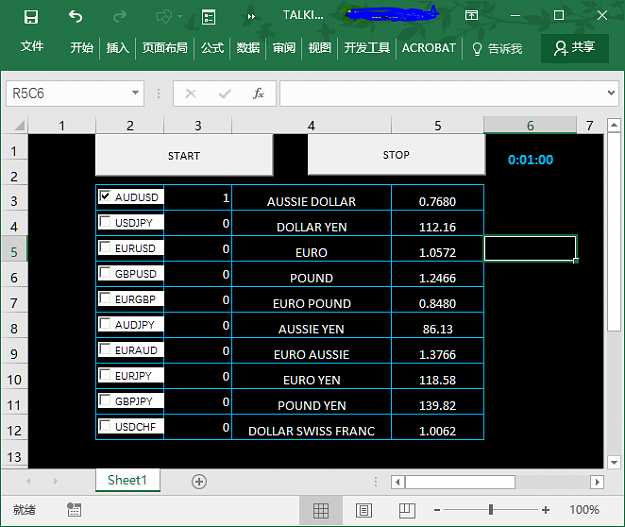Expand the formula bar
The image size is (625, 527).
click(611, 93)
